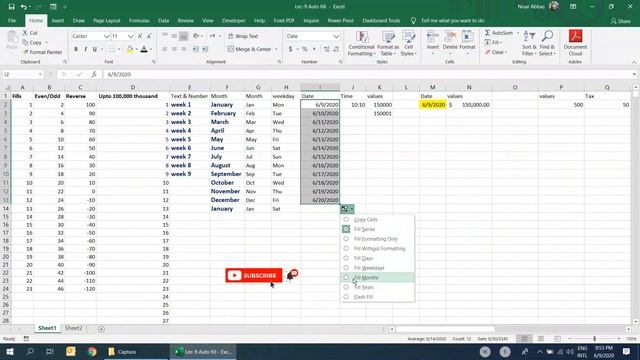Screen dimensions: 640x360
Task: Undo the last action
Action: (24, 7)
